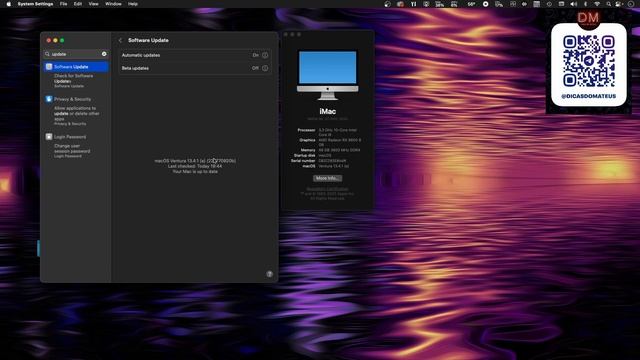Click the Memory value in About window
This screenshot has height=360, width=640.
339,150
